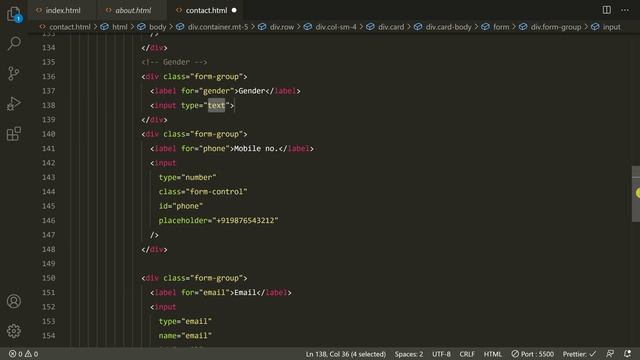Image resolution: width=640 pixels, height=360 pixels.
Task: Click the Prettier status bar item
Action: [579, 354]
